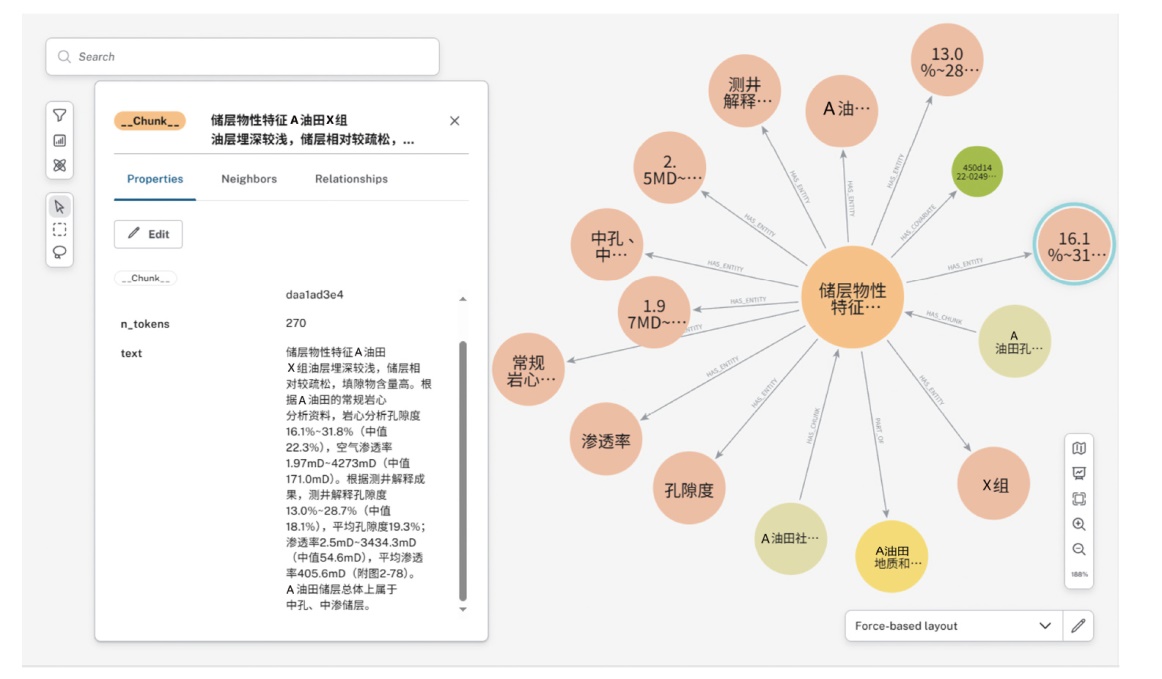Click the Edit button in properties

(x=148, y=234)
